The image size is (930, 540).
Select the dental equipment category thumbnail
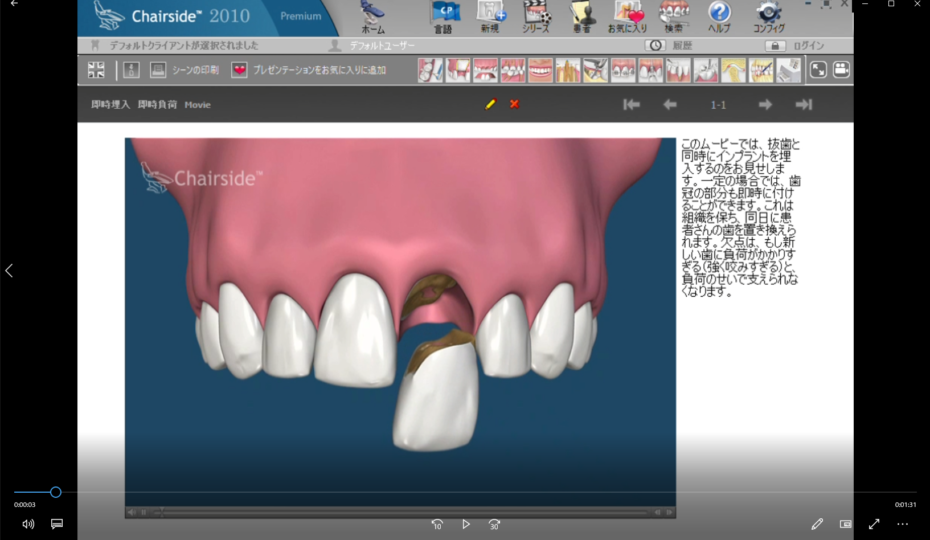789,70
